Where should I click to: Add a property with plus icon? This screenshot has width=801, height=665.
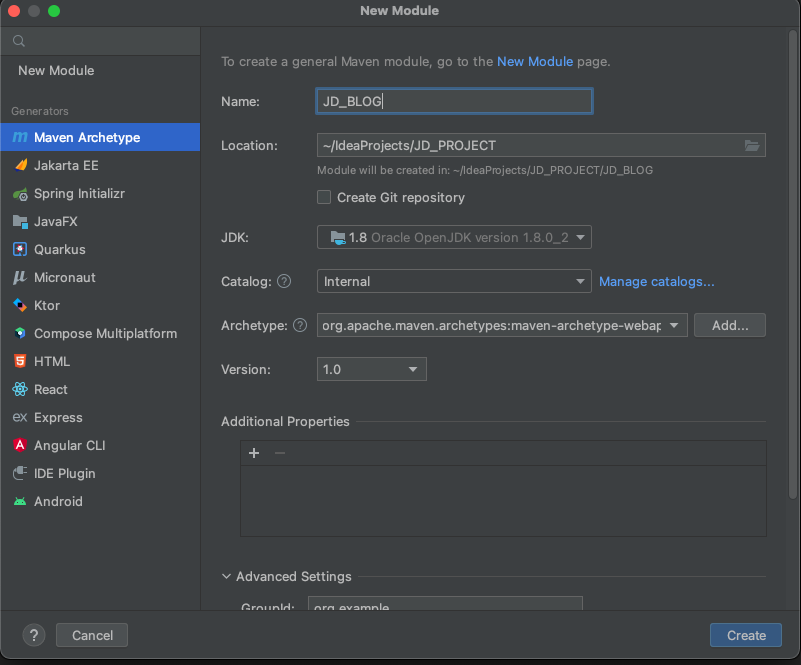254,453
